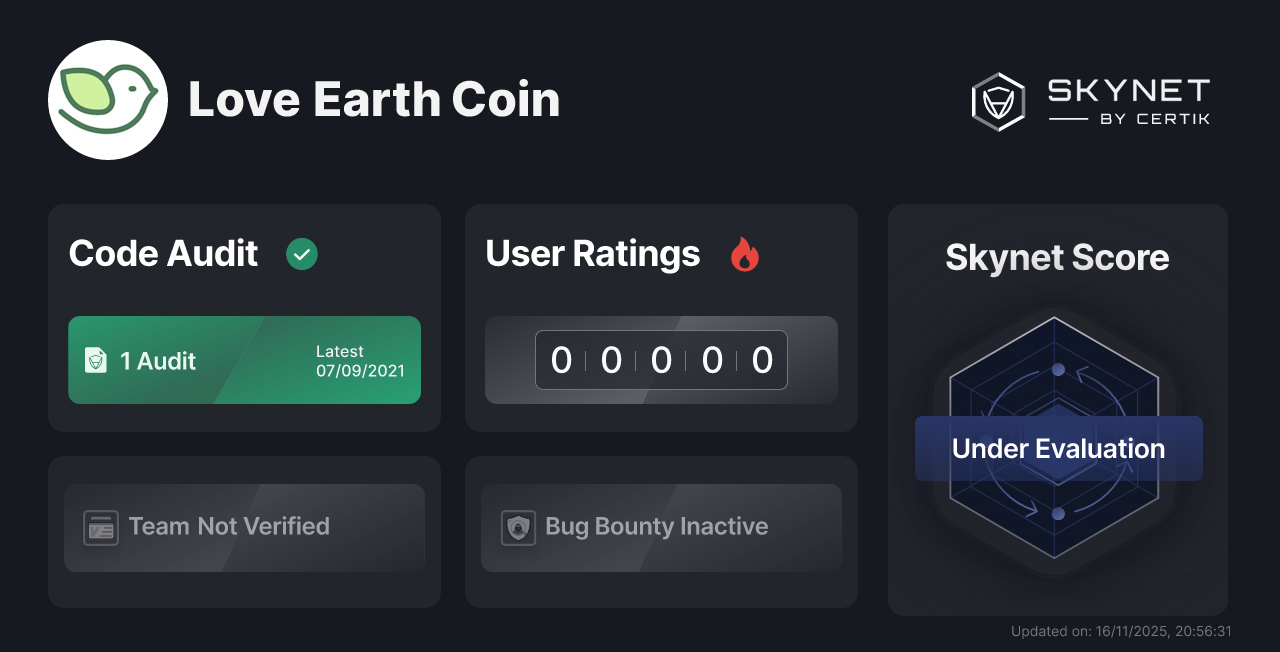This screenshot has height=652, width=1280.
Task: Open the Latest 07/09/2021 audit link
Action: 358,360
